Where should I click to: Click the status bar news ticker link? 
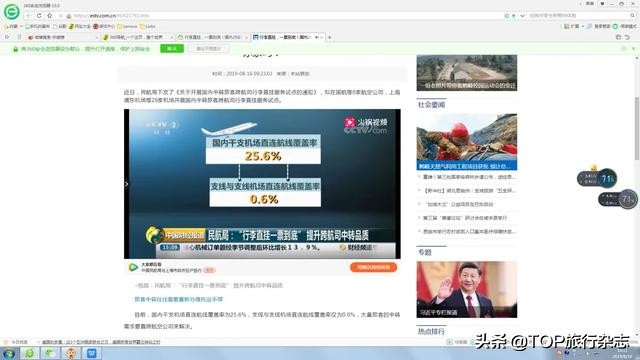pyautogui.click(x=101, y=342)
